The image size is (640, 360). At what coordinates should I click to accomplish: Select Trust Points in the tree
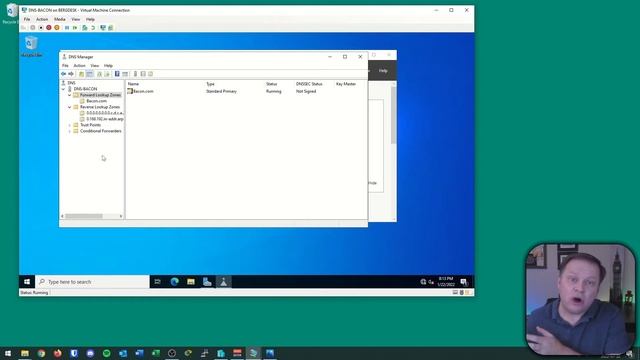pyautogui.click(x=90, y=125)
